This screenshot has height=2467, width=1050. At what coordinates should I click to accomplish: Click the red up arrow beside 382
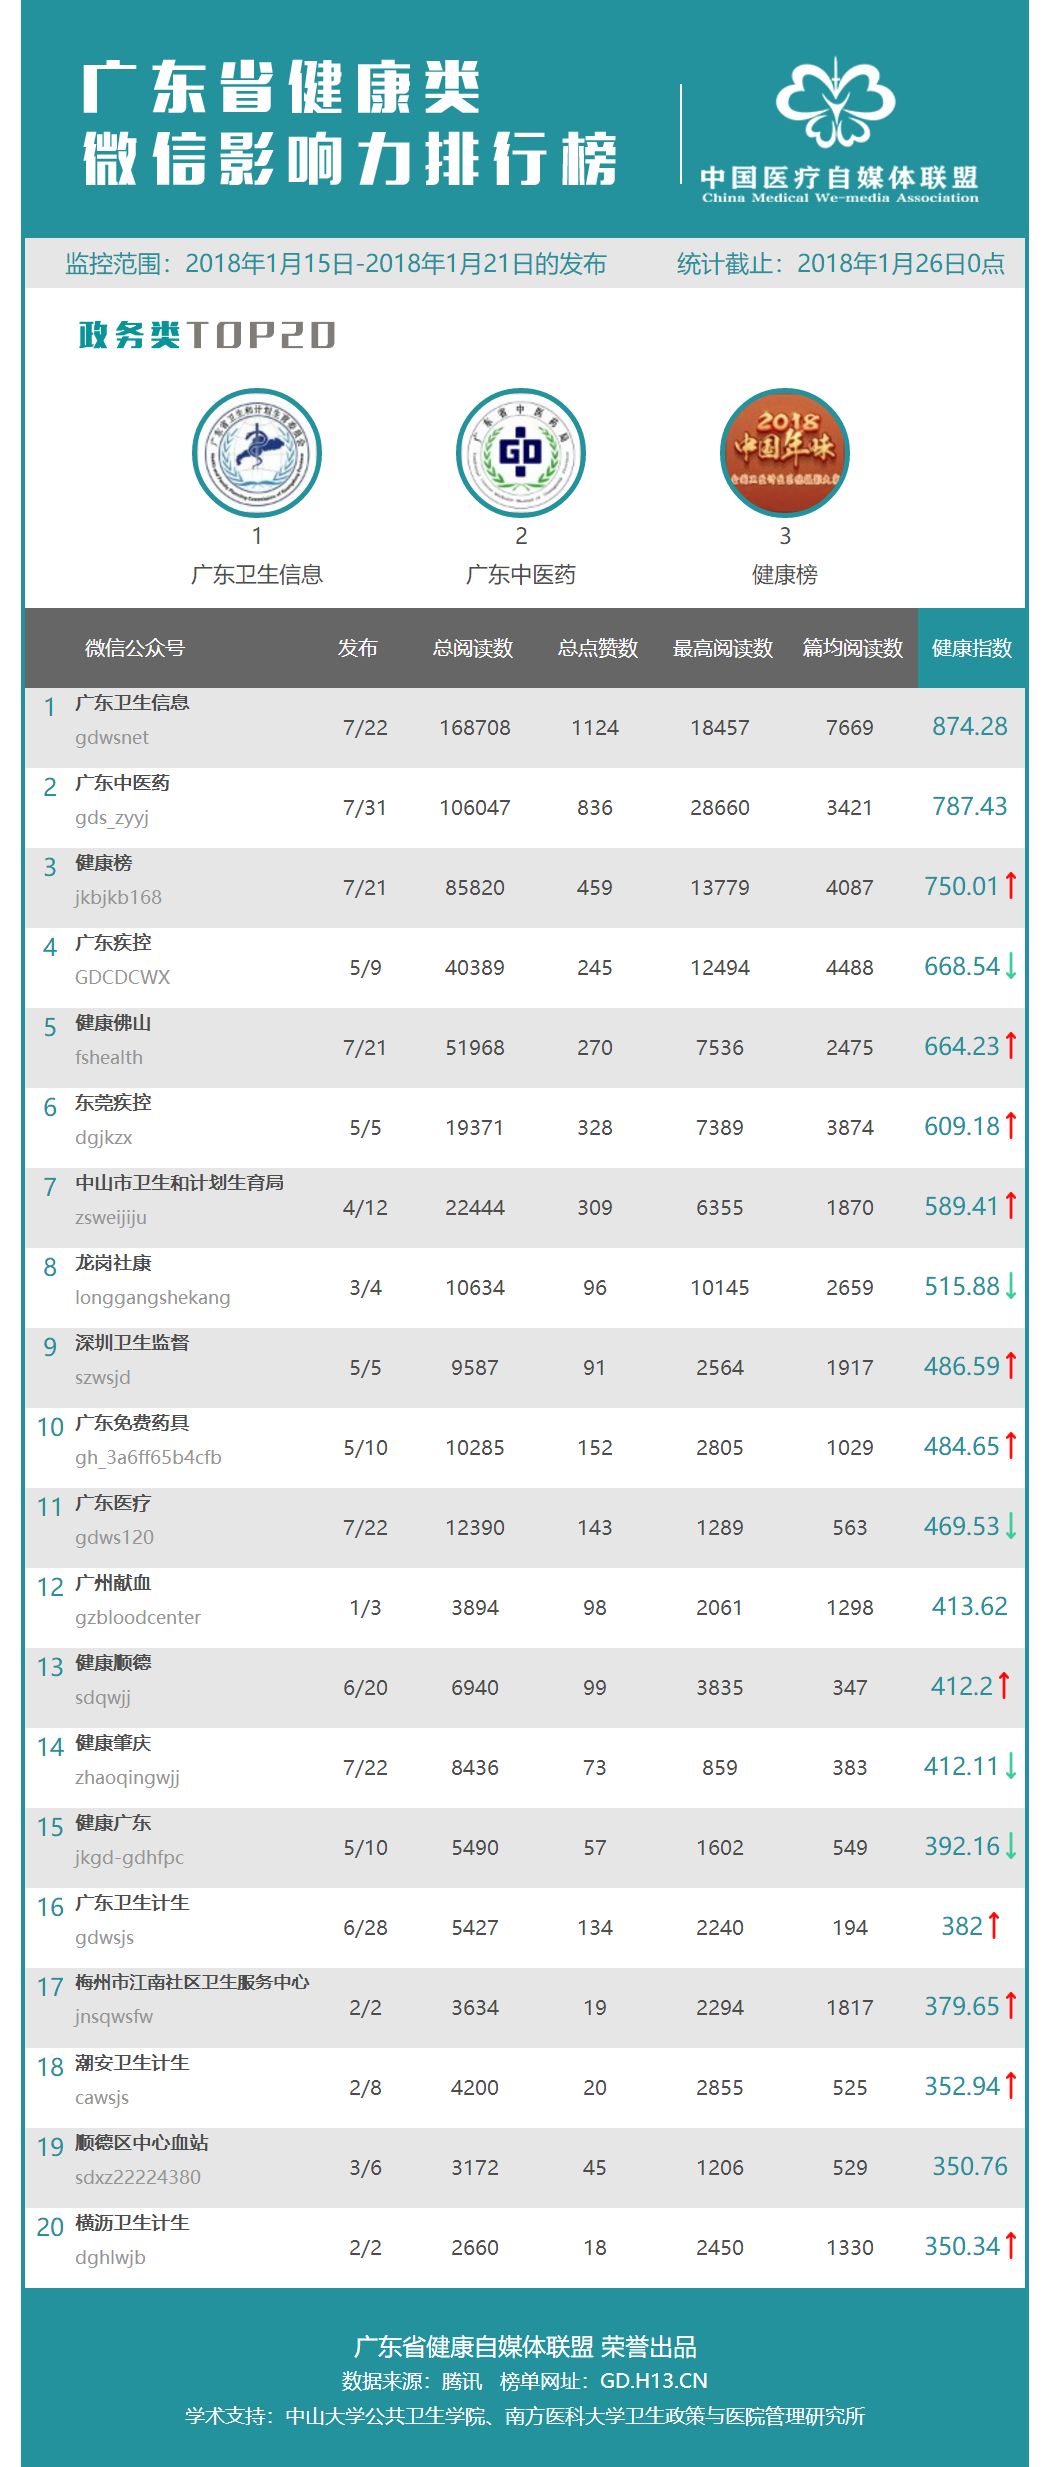994,1925
